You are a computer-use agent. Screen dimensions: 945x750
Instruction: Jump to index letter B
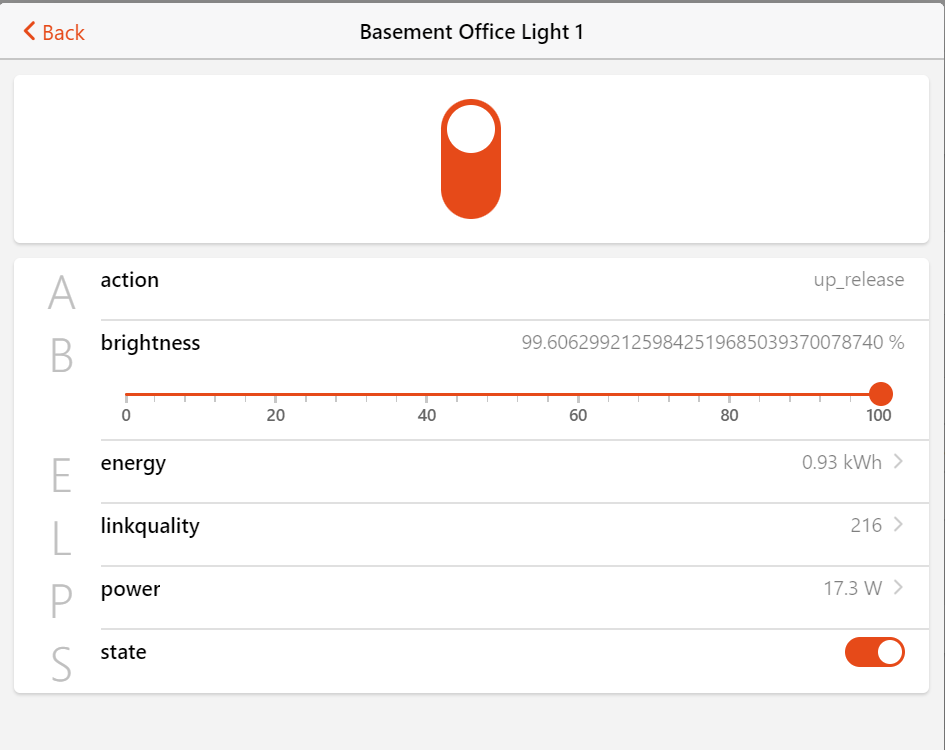point(62,356)
